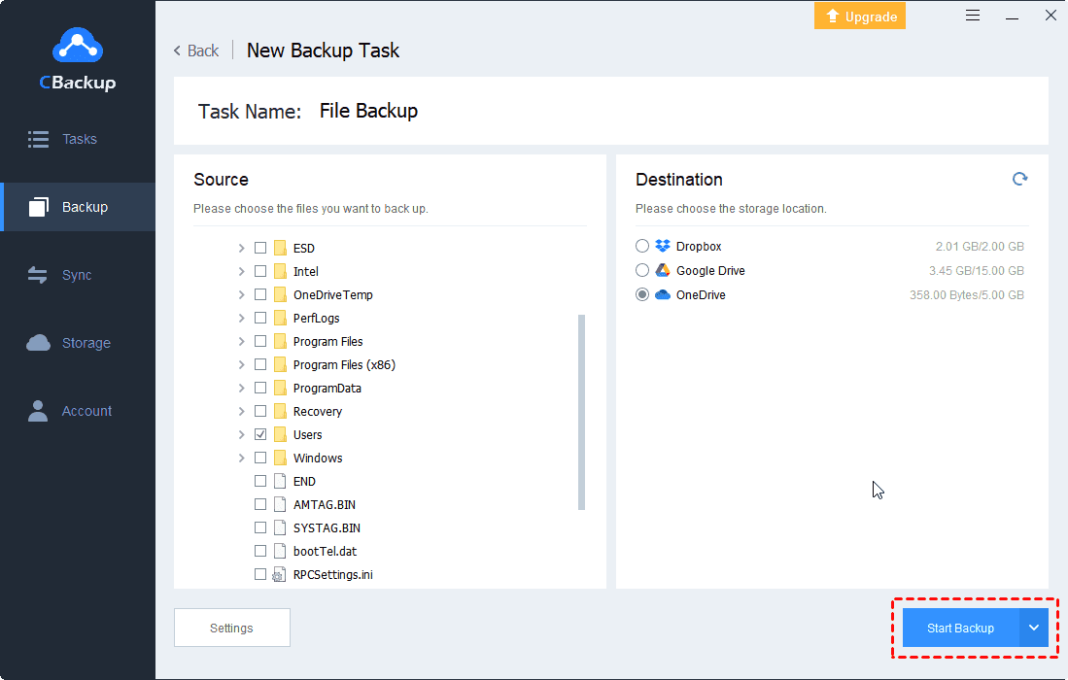Viewport: 1068px width, 680px height.
Task: Click the Storage cloud icon
Action: (x=40, y=342)
